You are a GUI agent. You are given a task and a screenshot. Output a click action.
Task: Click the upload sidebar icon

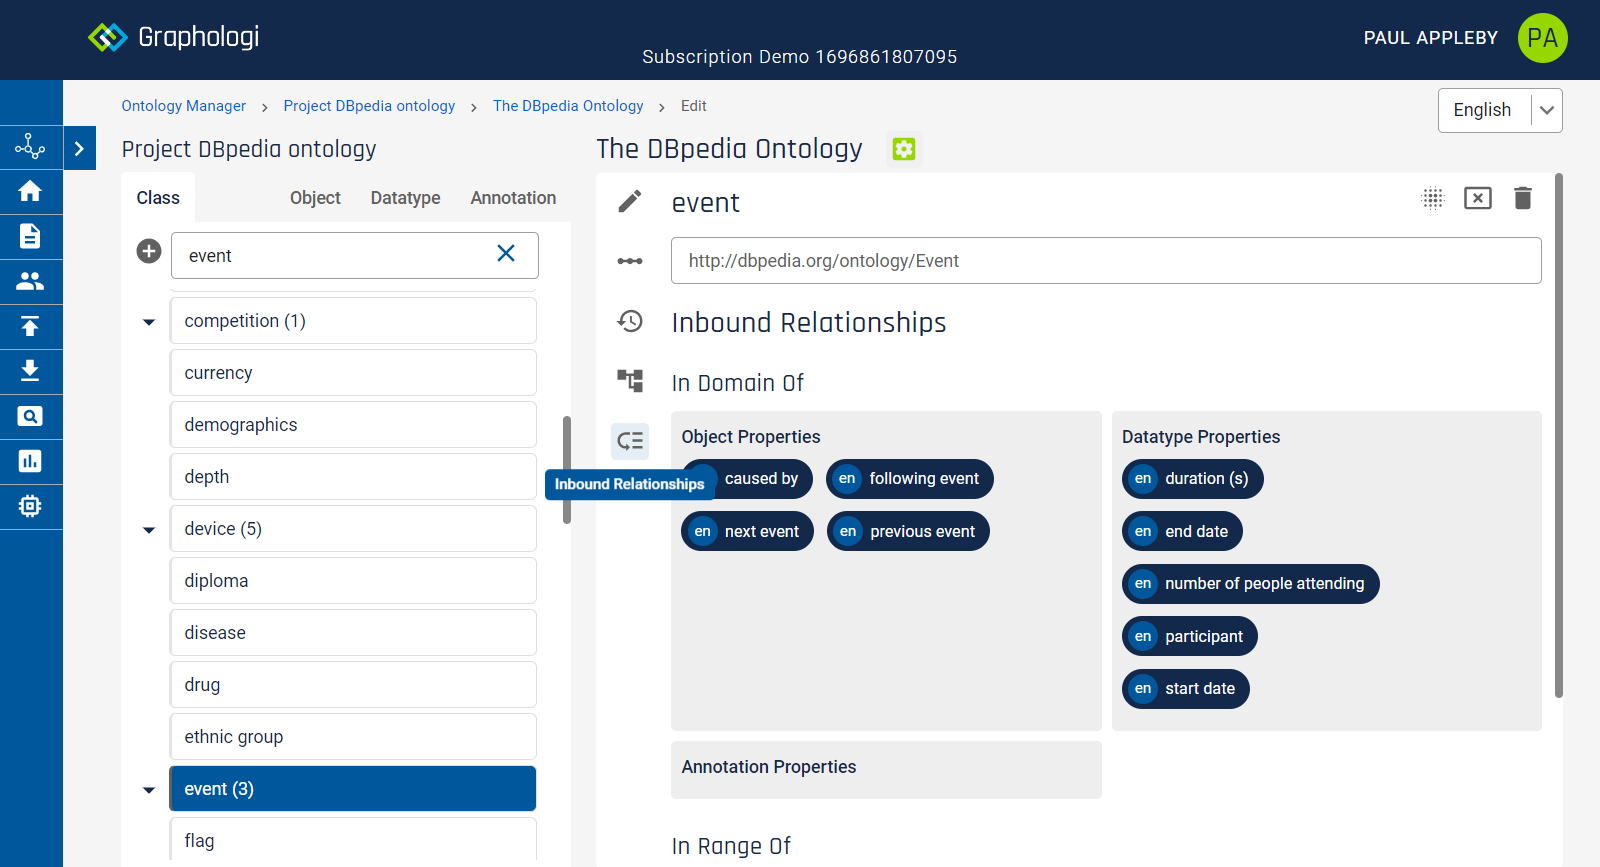[x=30, y=326]
